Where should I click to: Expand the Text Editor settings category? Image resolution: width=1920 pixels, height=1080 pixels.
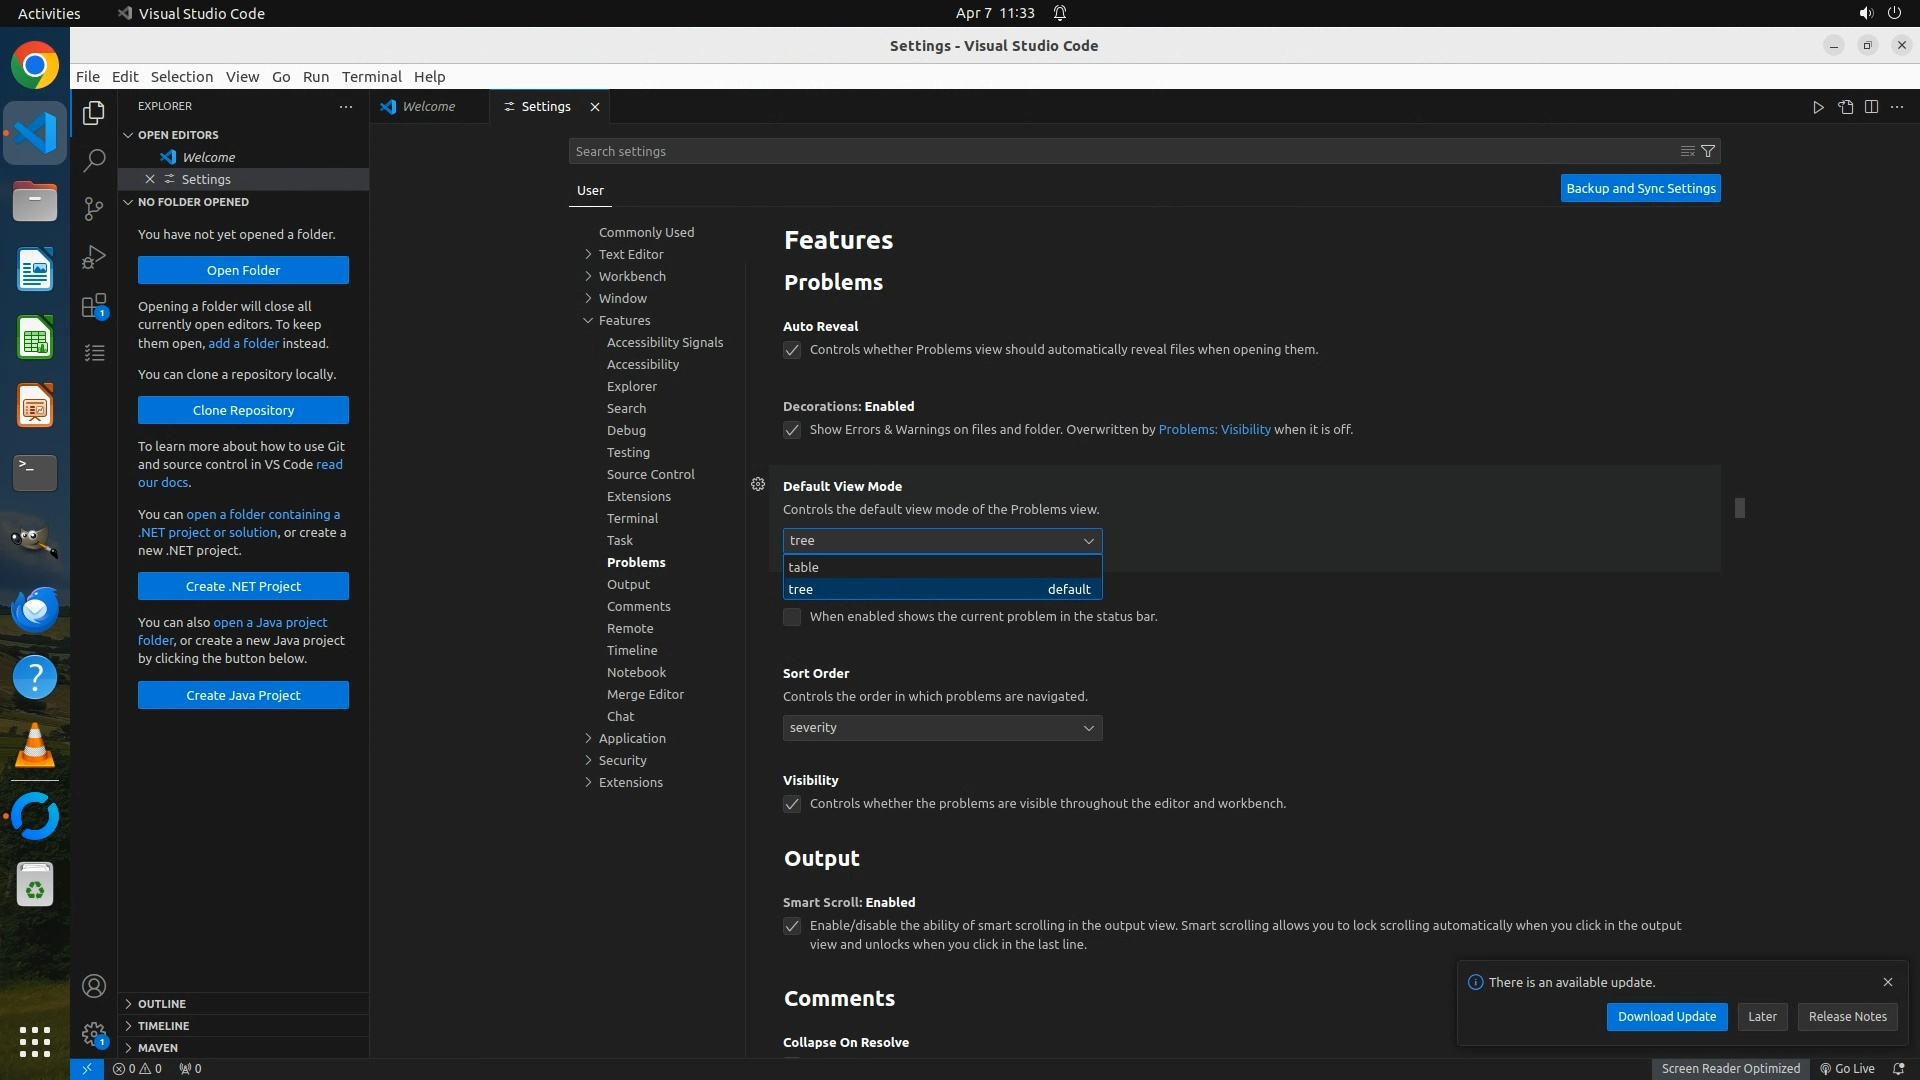tap(630, 254)
